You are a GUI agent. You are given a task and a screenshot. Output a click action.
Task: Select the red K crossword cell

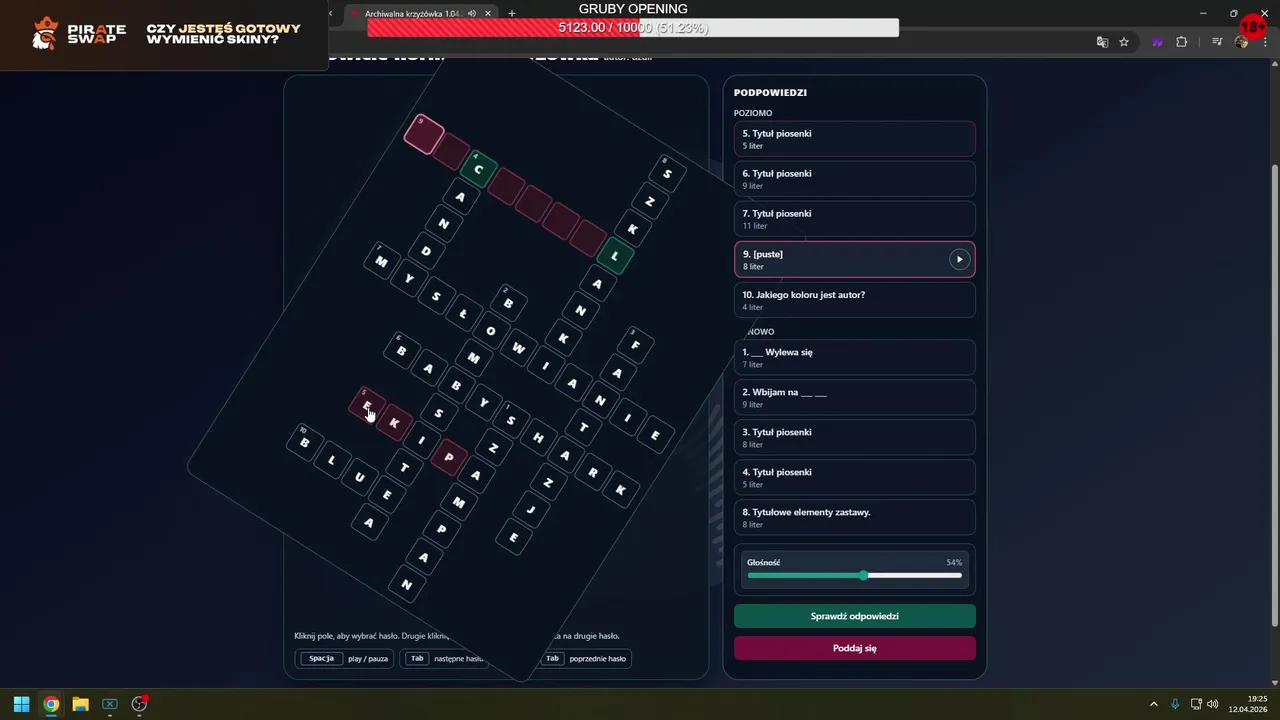coord(394,423)
